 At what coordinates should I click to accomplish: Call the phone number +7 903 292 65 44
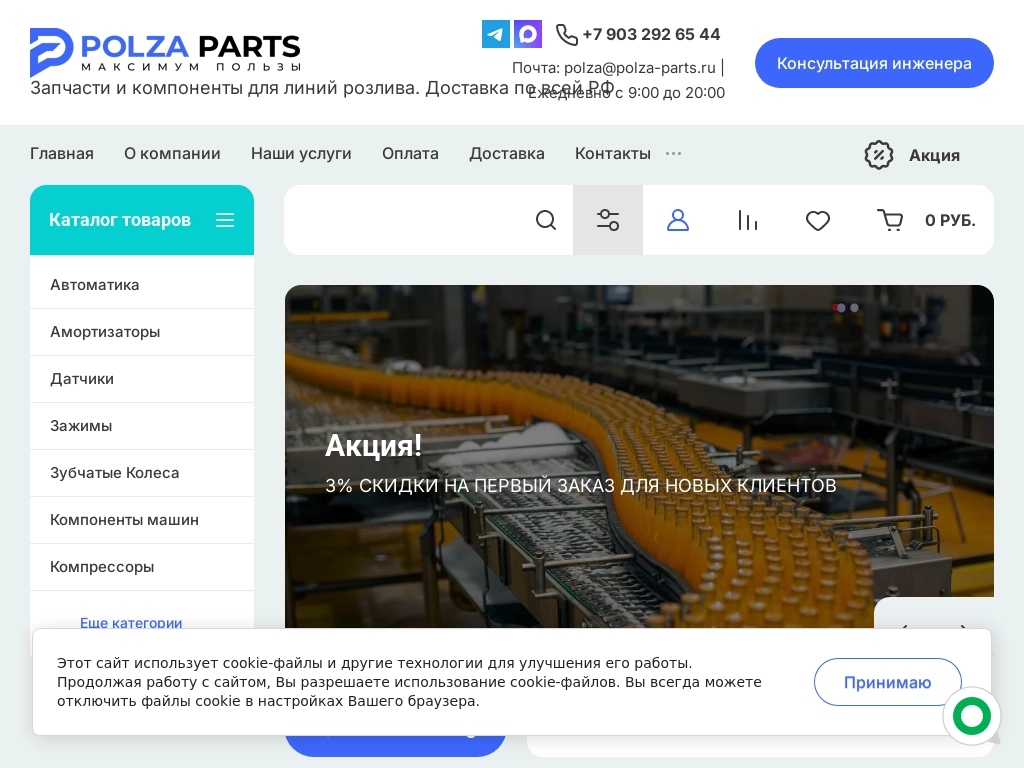[x=651, y=34]
